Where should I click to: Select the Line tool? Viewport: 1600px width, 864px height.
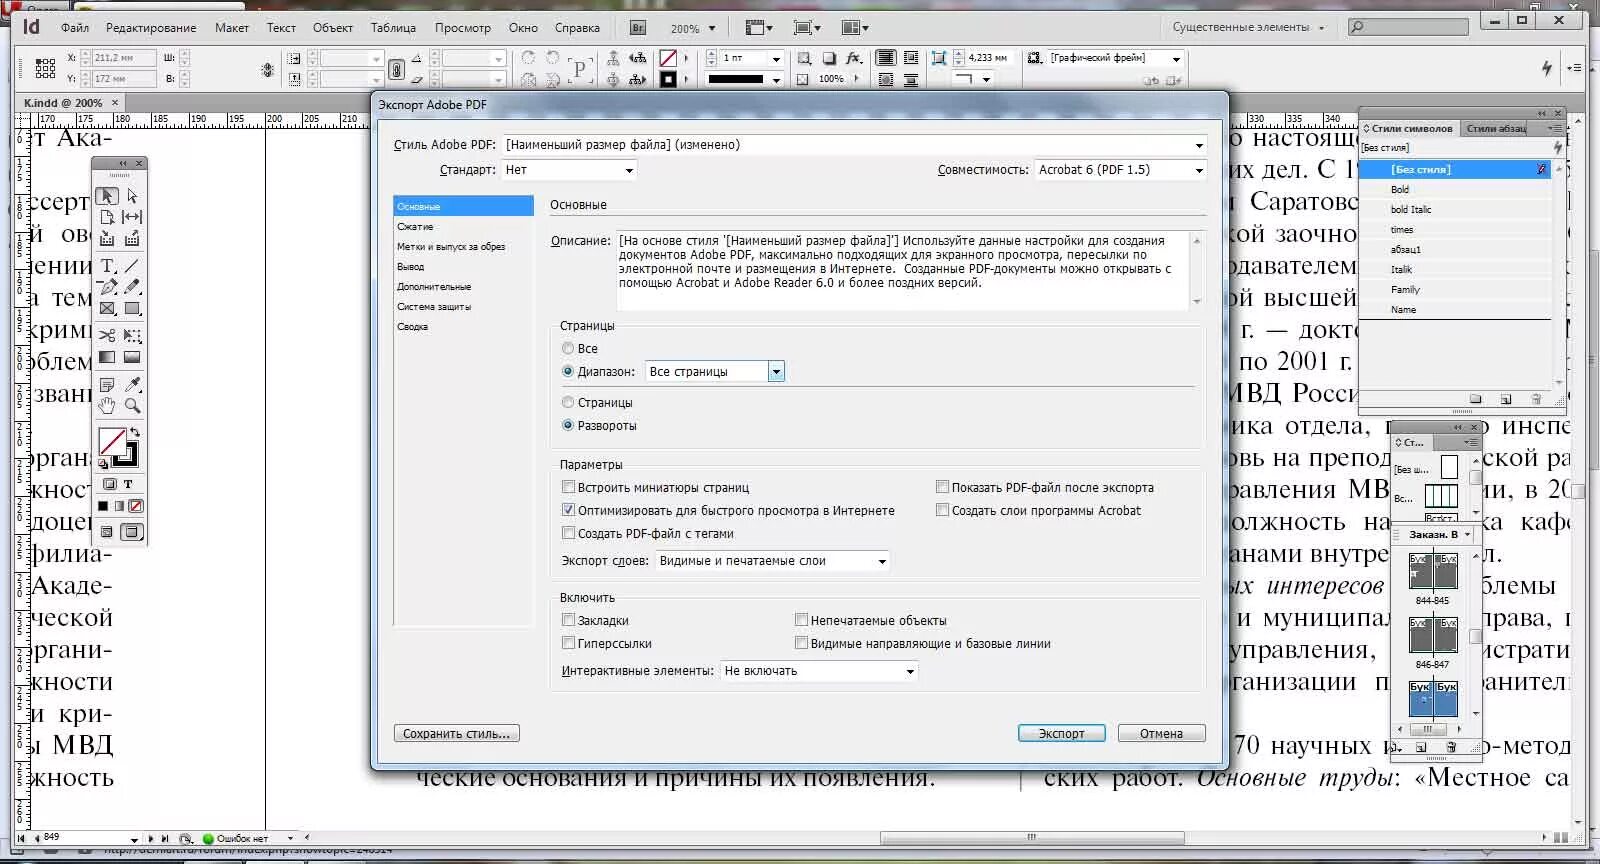tap(132, 265)
